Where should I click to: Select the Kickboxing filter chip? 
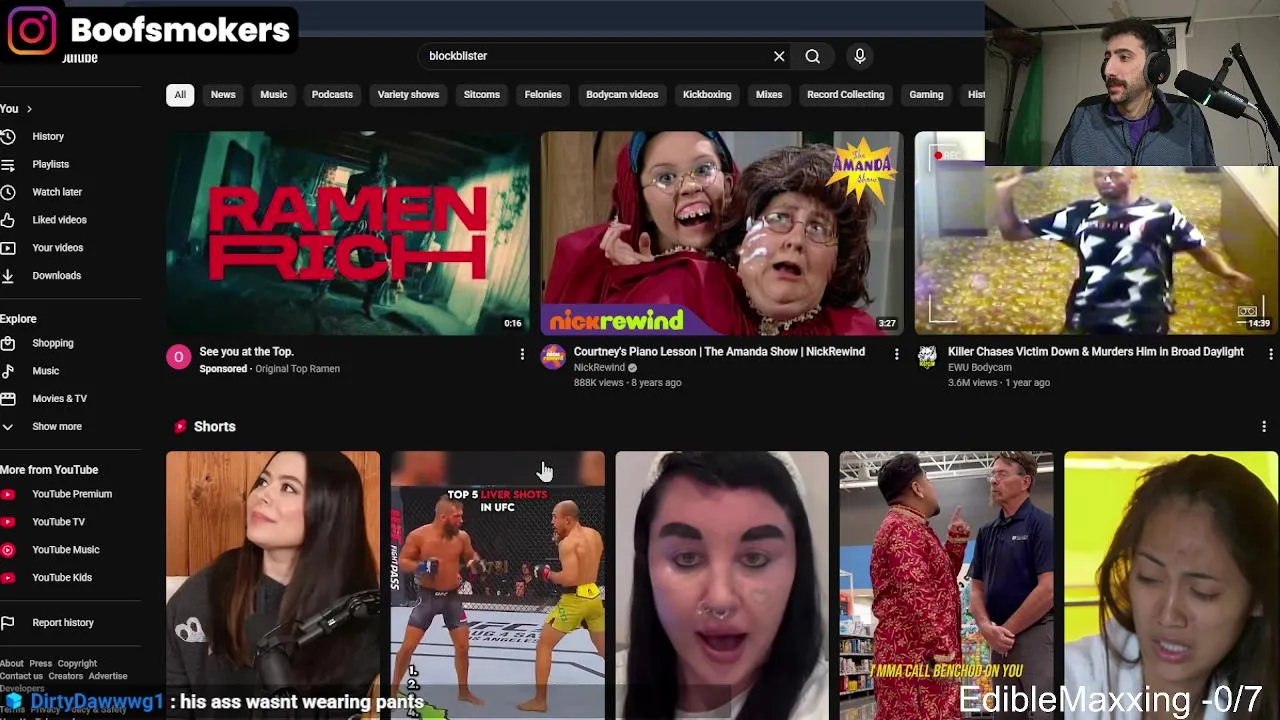click(x=707, y=95)
